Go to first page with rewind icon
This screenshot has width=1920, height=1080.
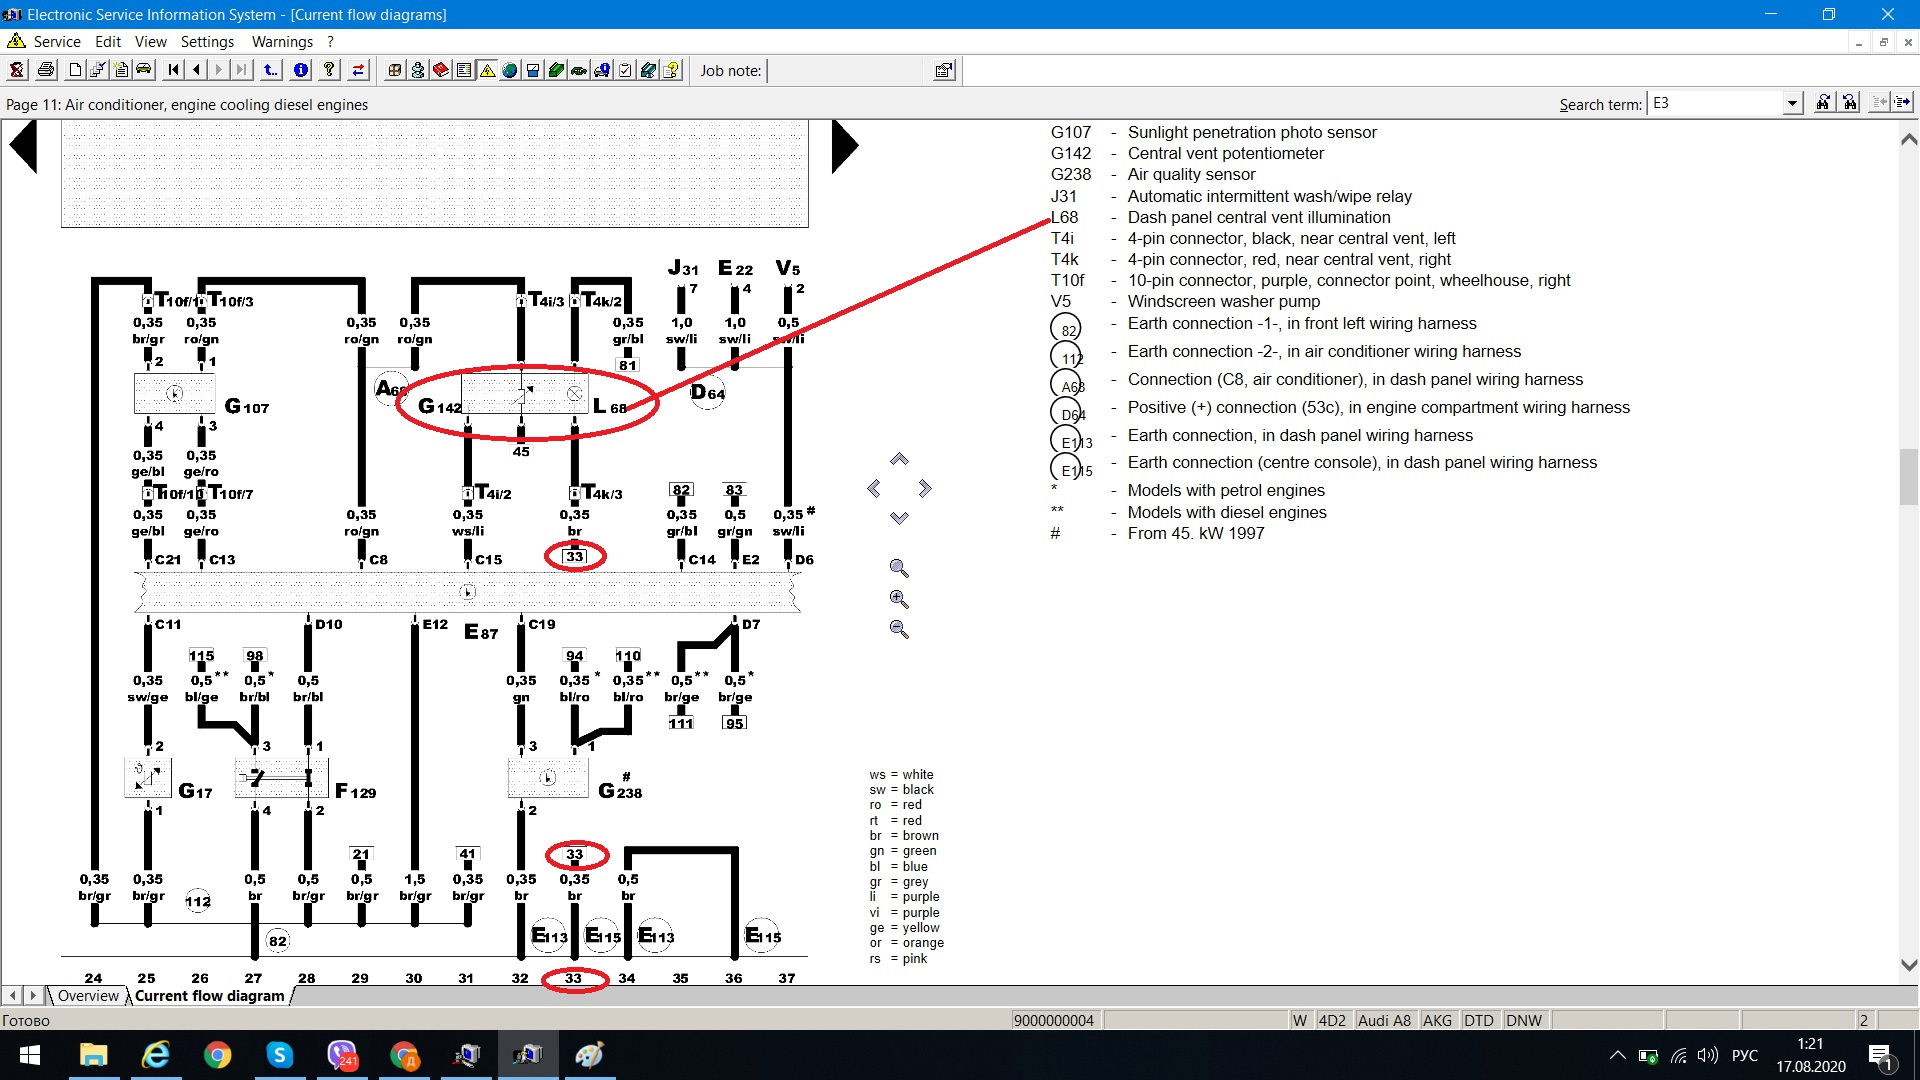pos(174,70)
